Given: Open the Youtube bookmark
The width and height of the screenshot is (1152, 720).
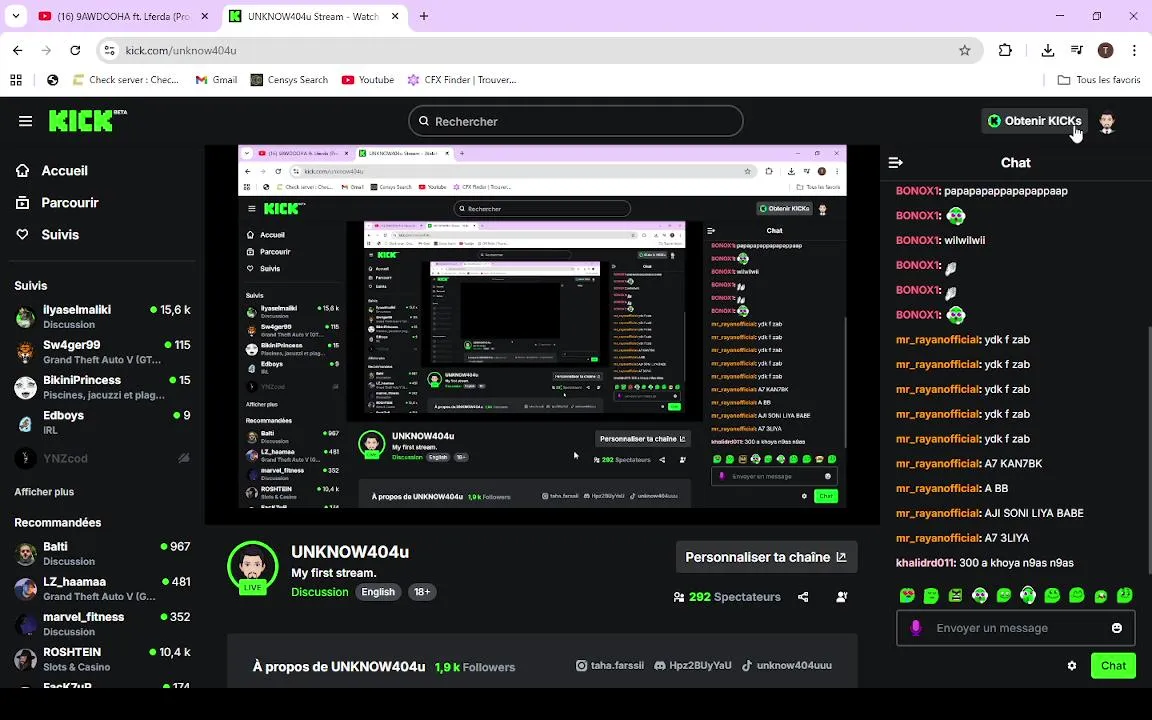Looking at the screenshot, I should click(368, 79).
